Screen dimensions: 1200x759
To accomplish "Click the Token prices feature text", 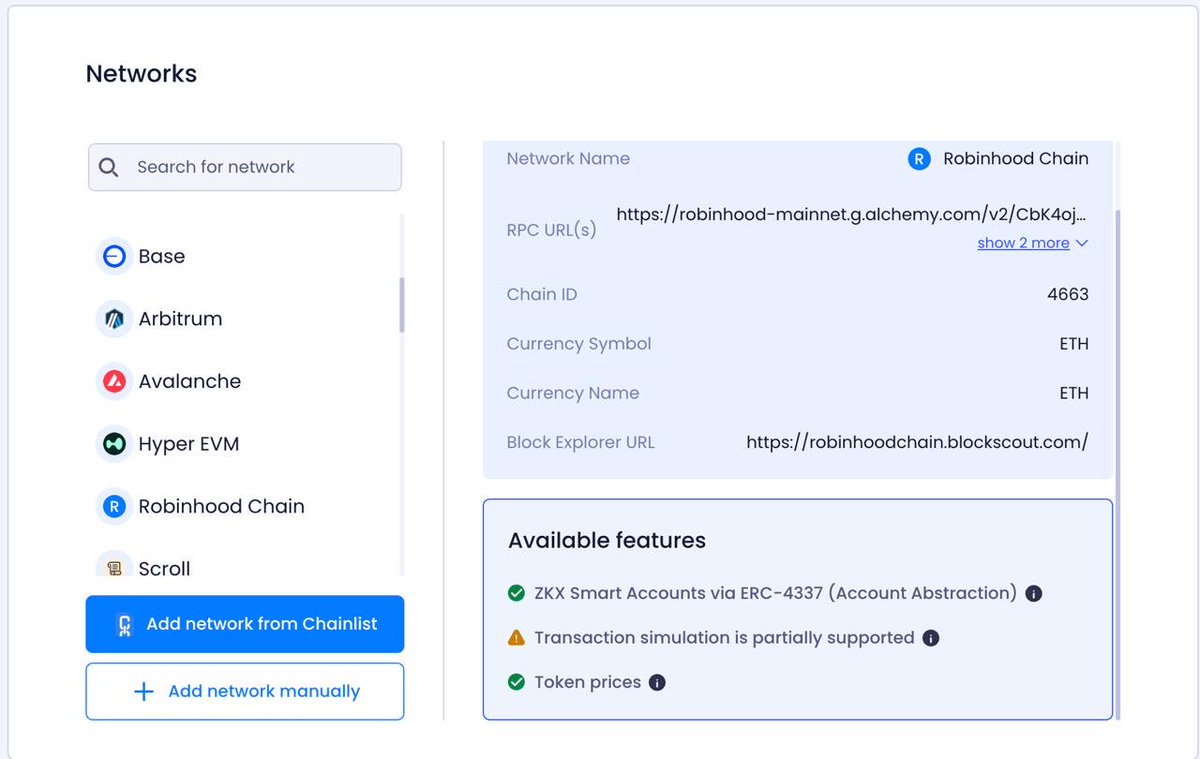I will tap(588, 683).
